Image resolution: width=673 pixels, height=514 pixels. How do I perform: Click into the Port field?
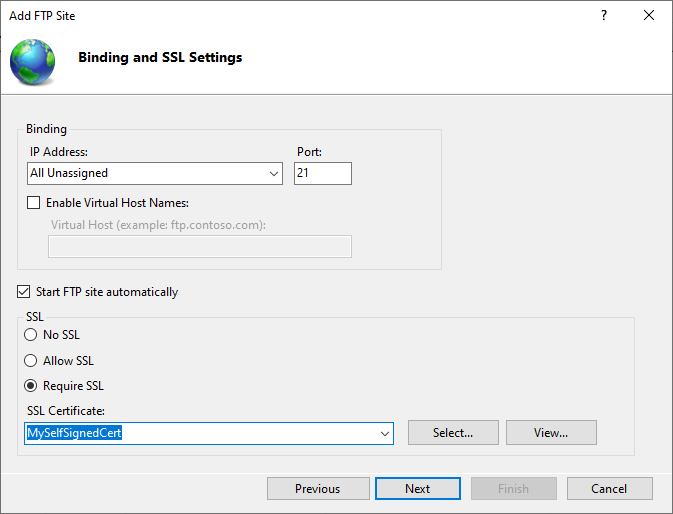[322, 174]
